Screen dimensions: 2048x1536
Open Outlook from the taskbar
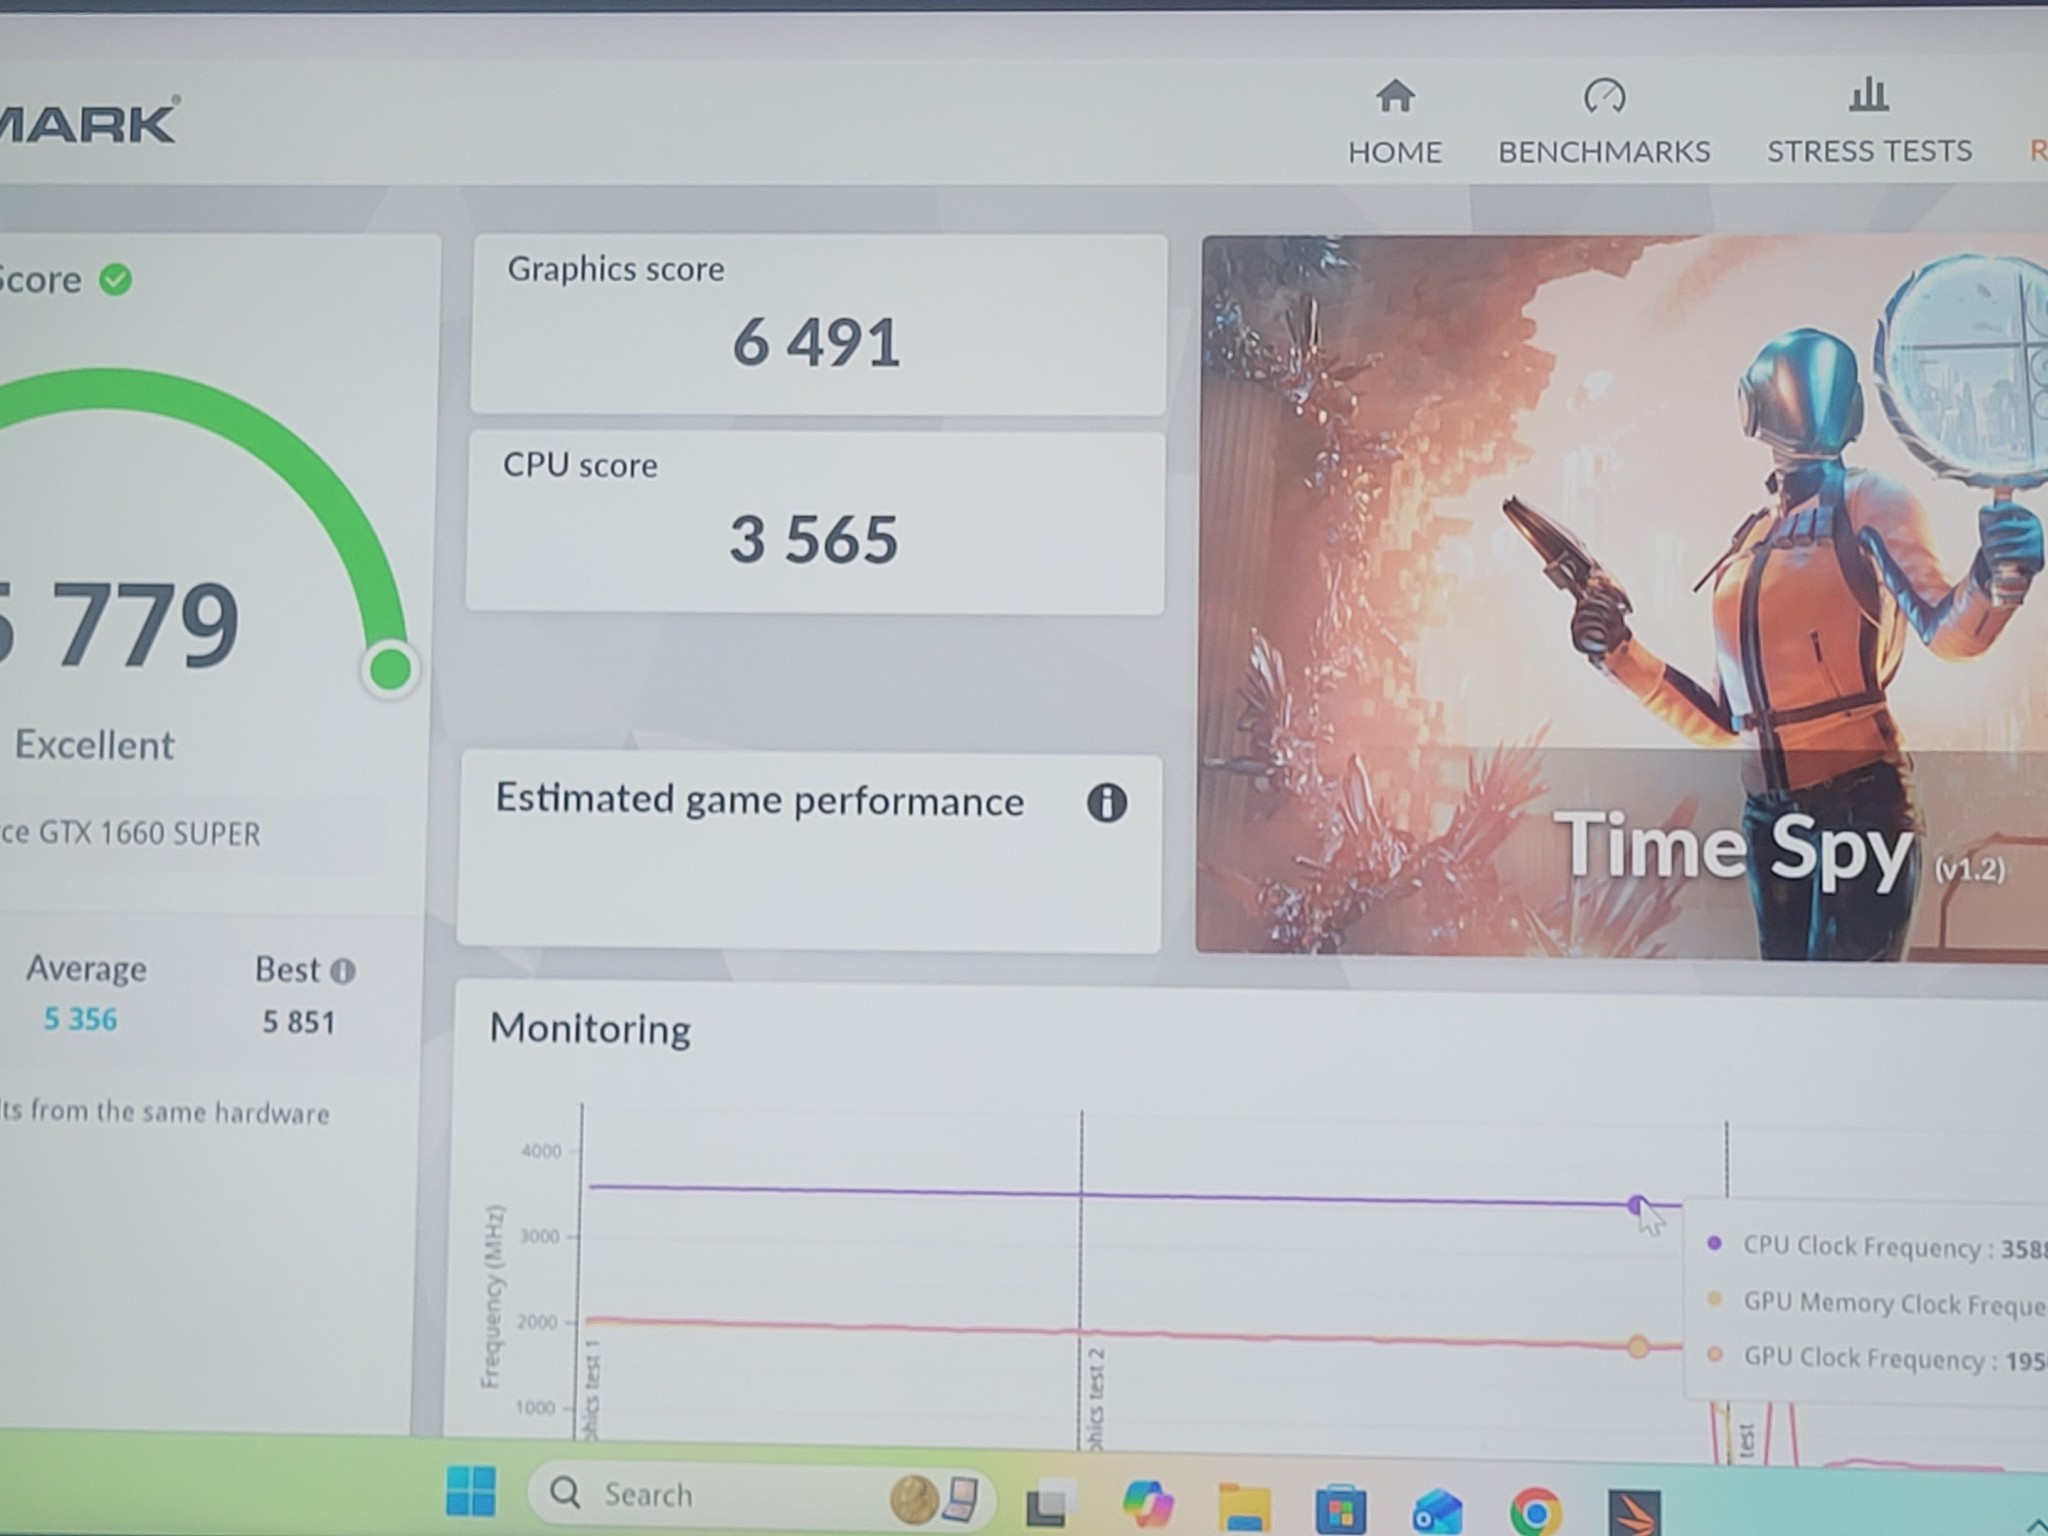(x=1437, y=1511)
